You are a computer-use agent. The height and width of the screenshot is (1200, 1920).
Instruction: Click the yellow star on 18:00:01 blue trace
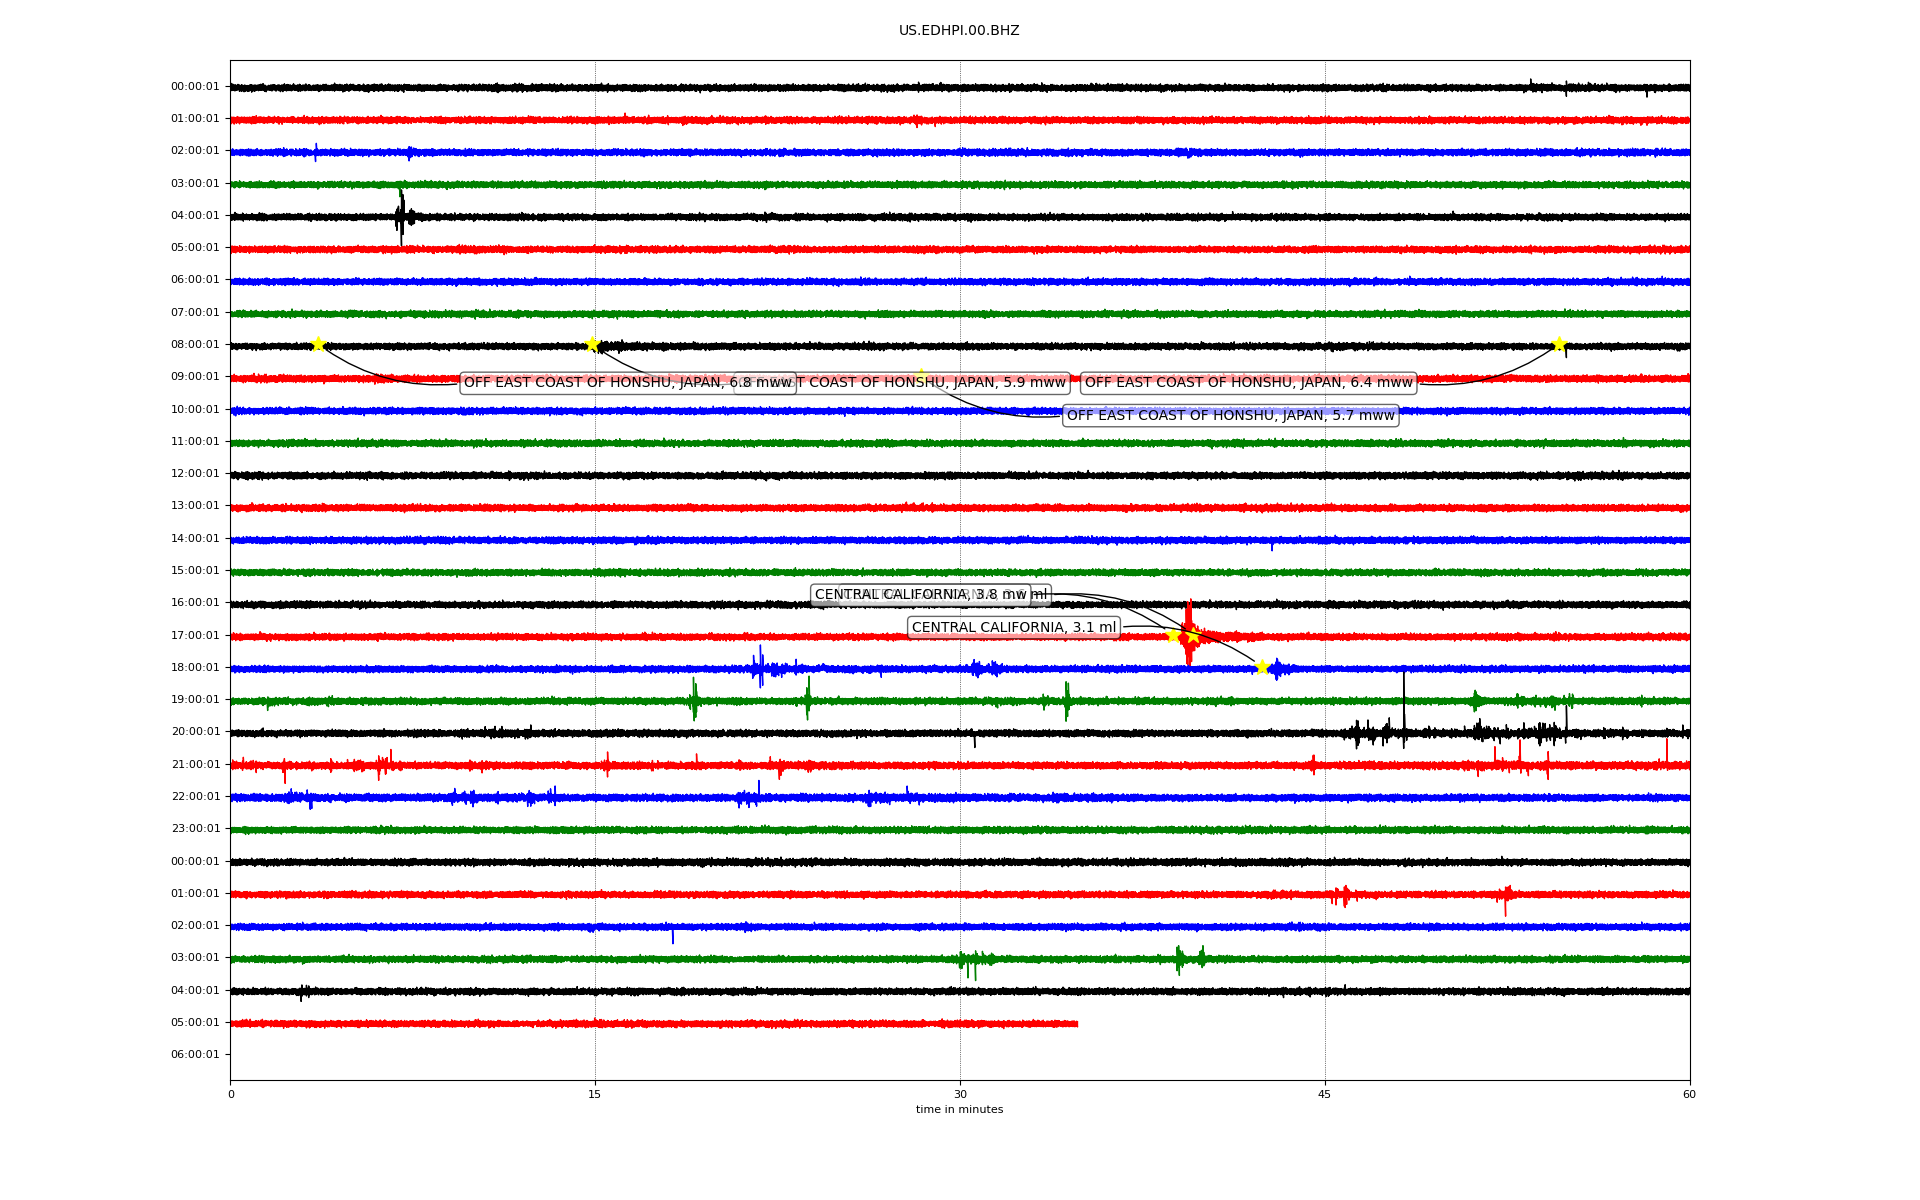tap(1262, 667)
